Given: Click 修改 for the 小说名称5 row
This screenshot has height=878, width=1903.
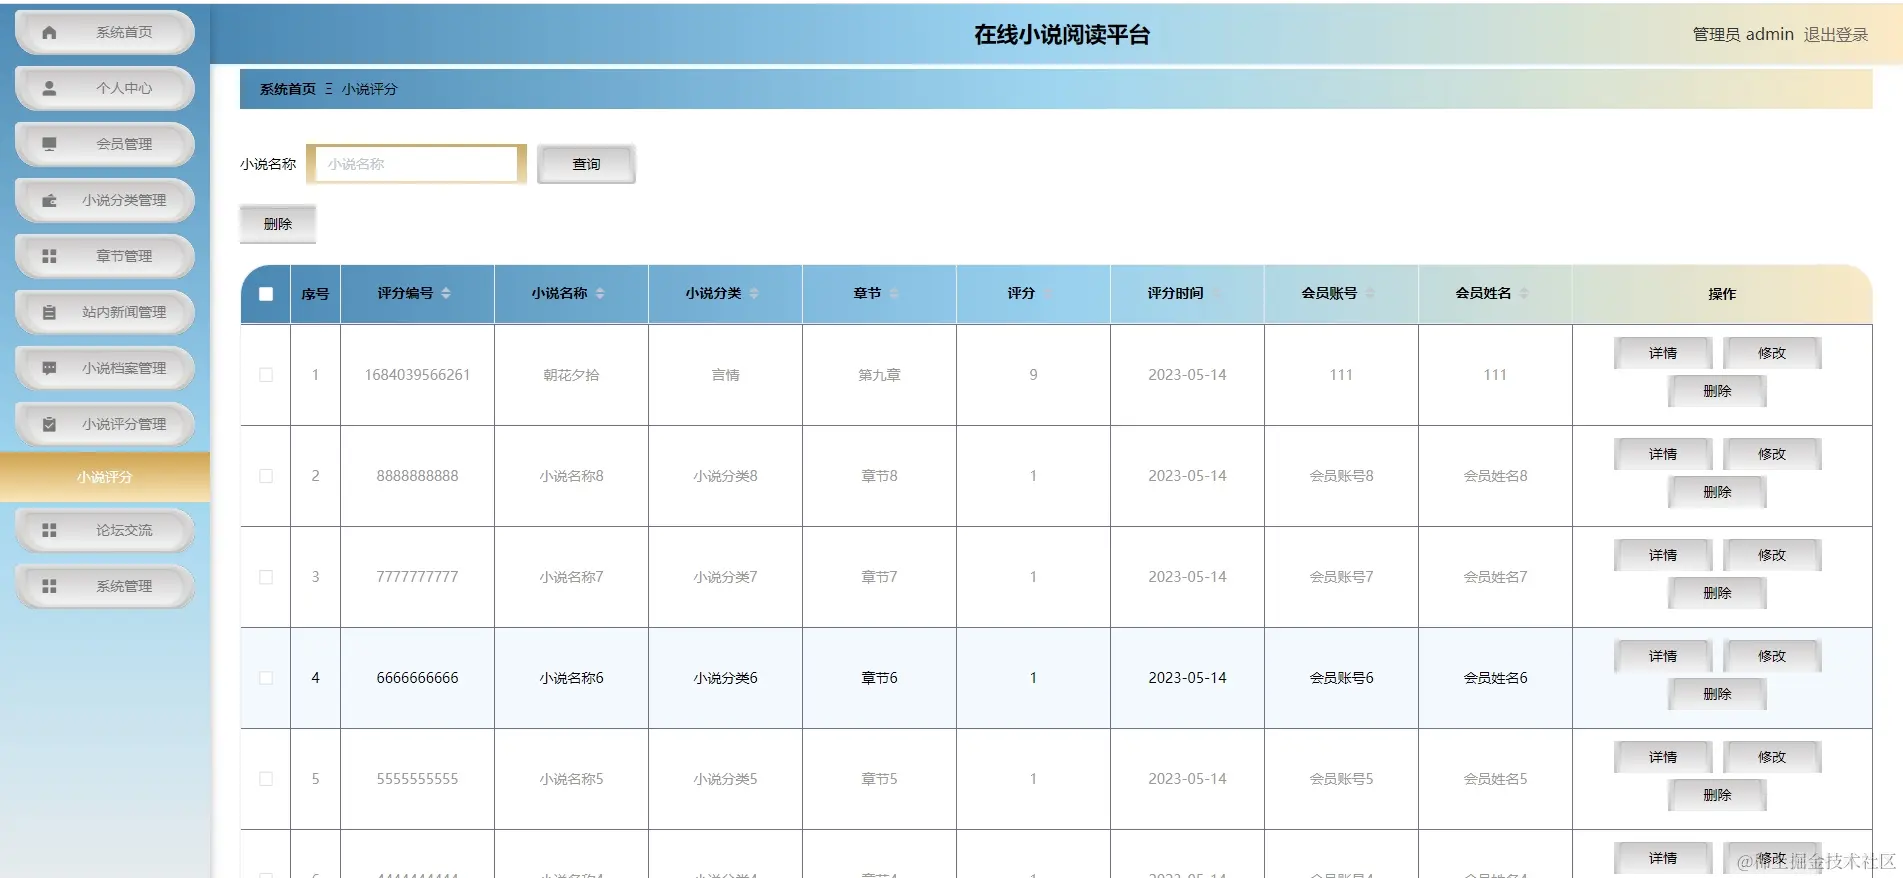Looking at the screenshot, I should click(x=1772, y=757).
